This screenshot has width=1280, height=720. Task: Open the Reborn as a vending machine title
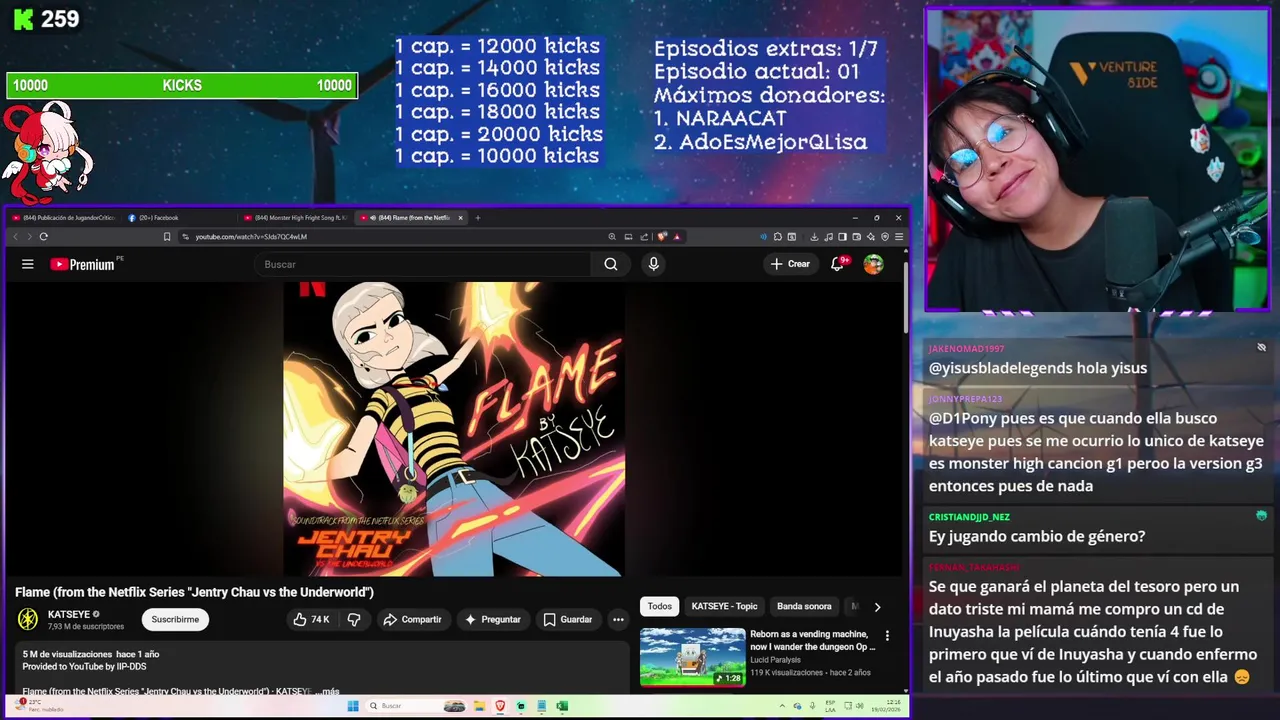[812, 640]
